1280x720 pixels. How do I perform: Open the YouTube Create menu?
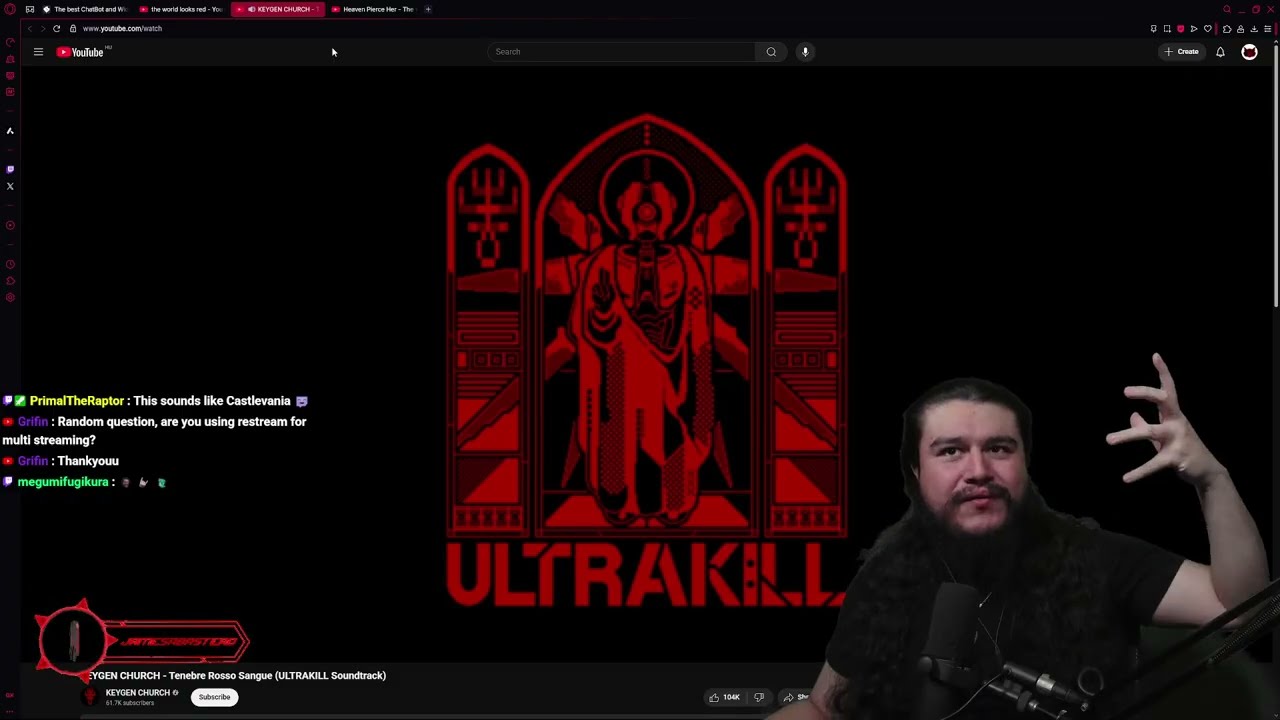[1181, 52]
